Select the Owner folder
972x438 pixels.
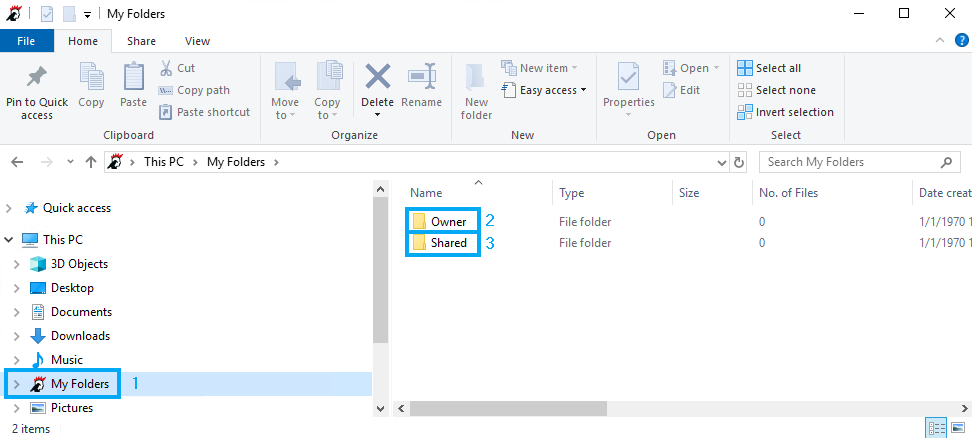pyautogui.click(x=440, y=222)
